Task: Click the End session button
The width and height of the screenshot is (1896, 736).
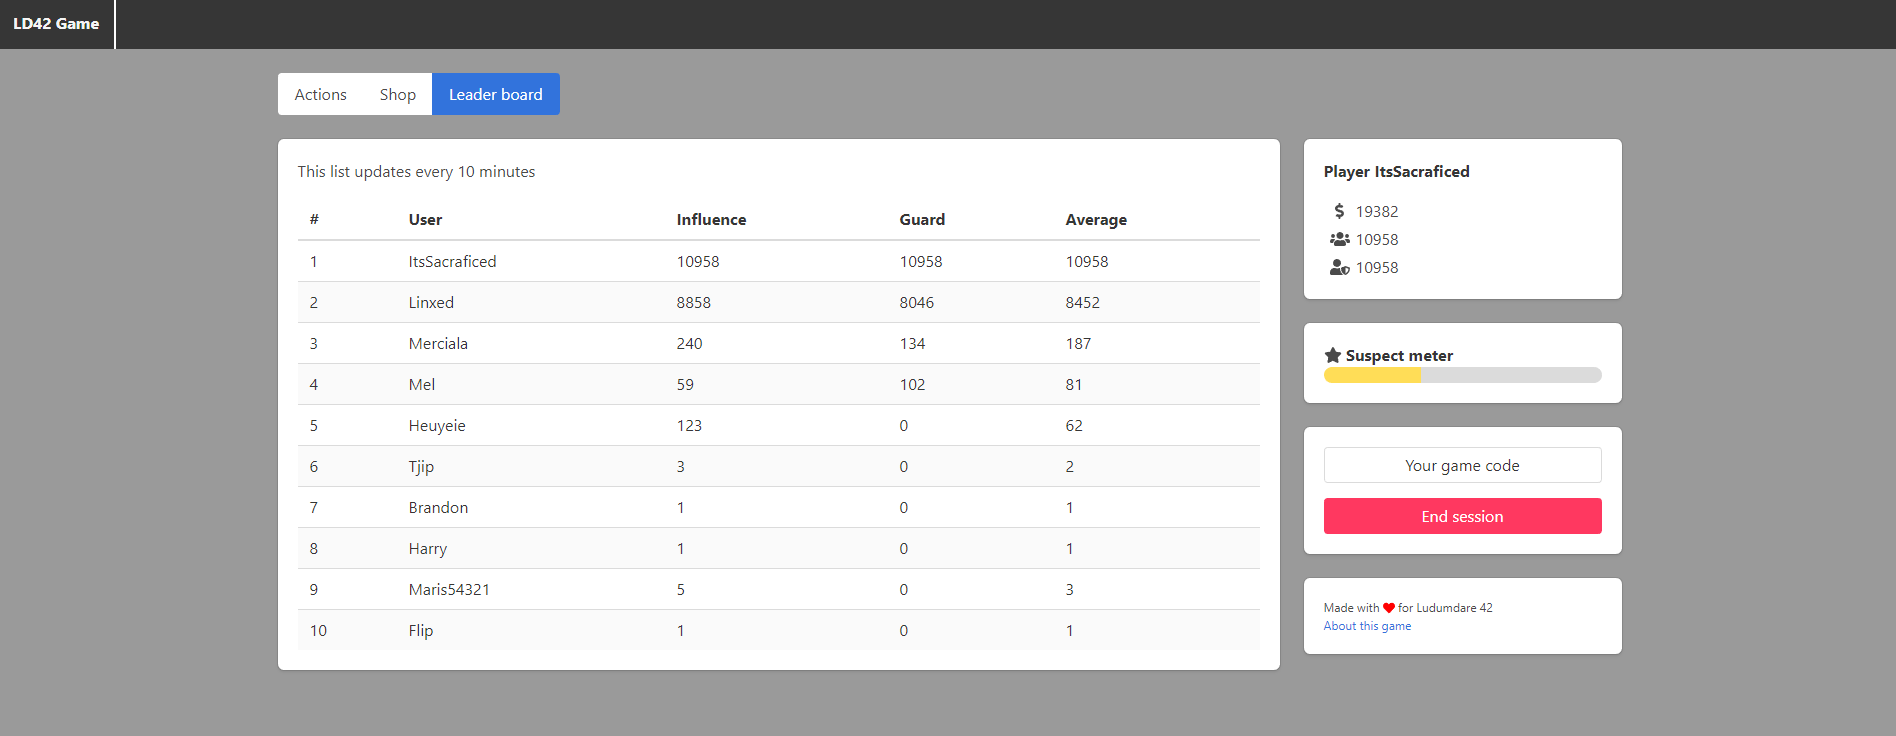Action: tap(1462, 516)
